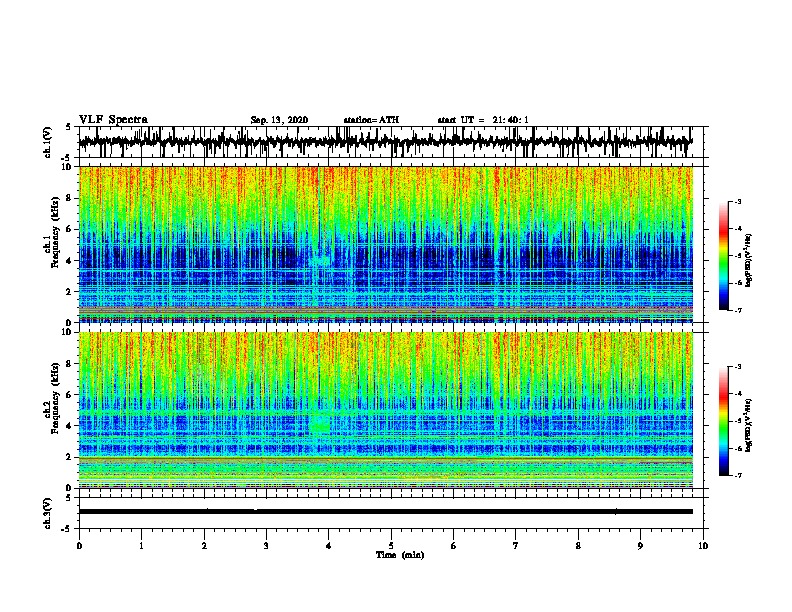Screen dimensions: 792x612
Task: Click the '4' tick on time axis
Action: click(329, 546)
